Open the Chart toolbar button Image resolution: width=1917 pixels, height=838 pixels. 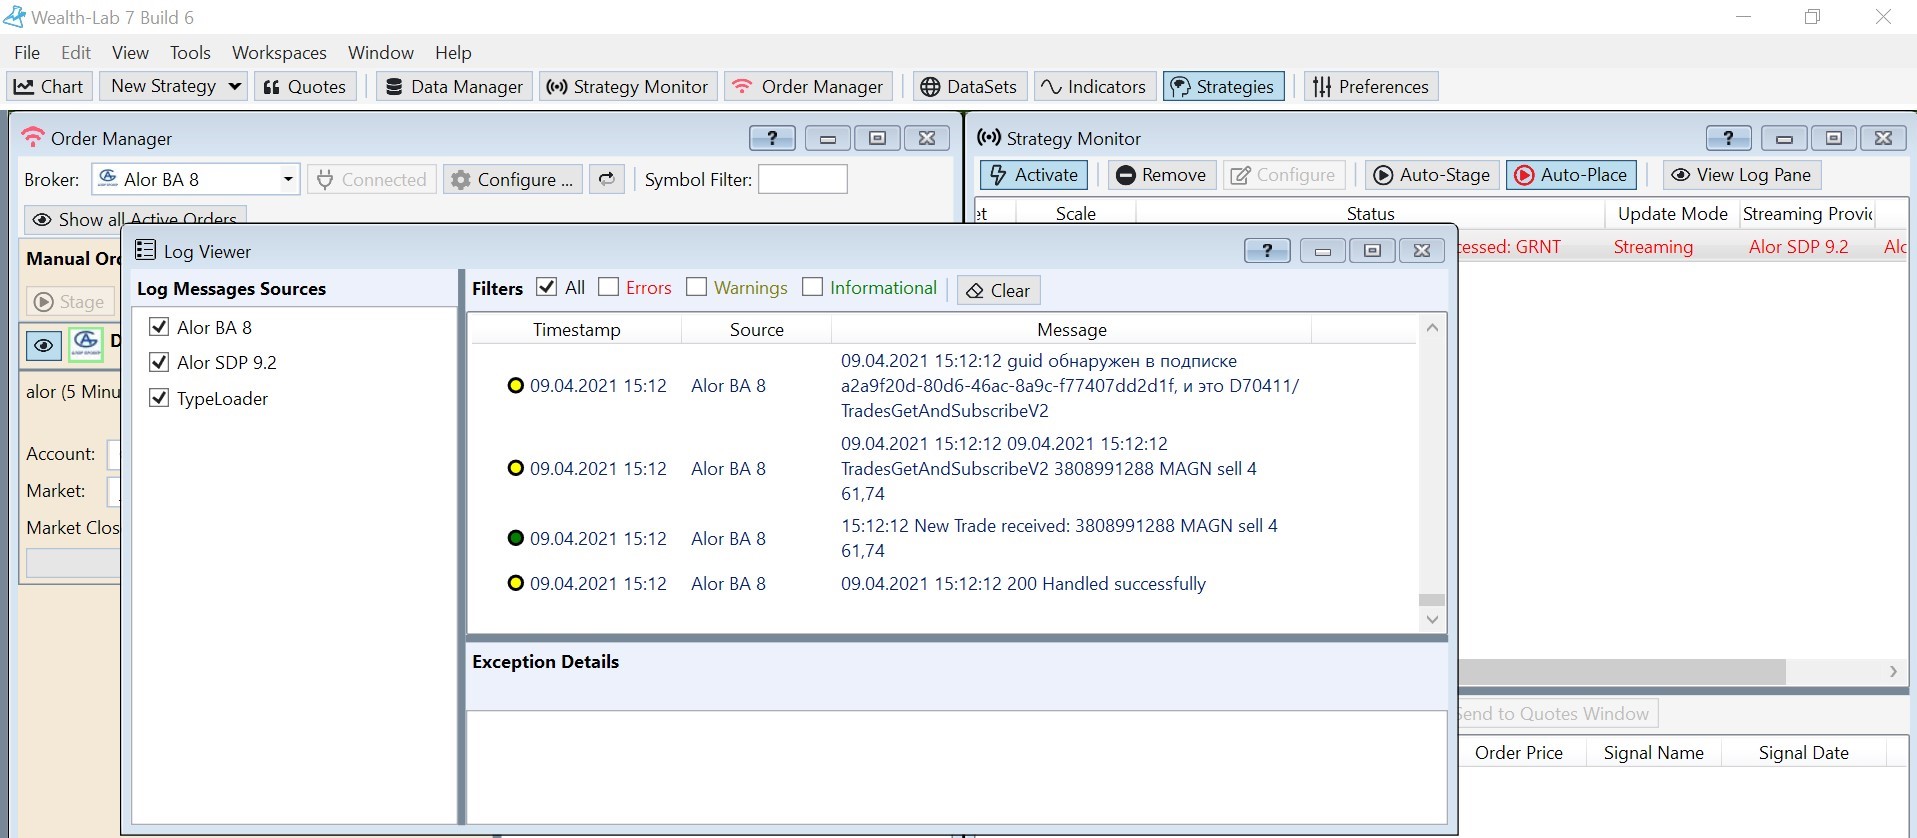[49, 87]
